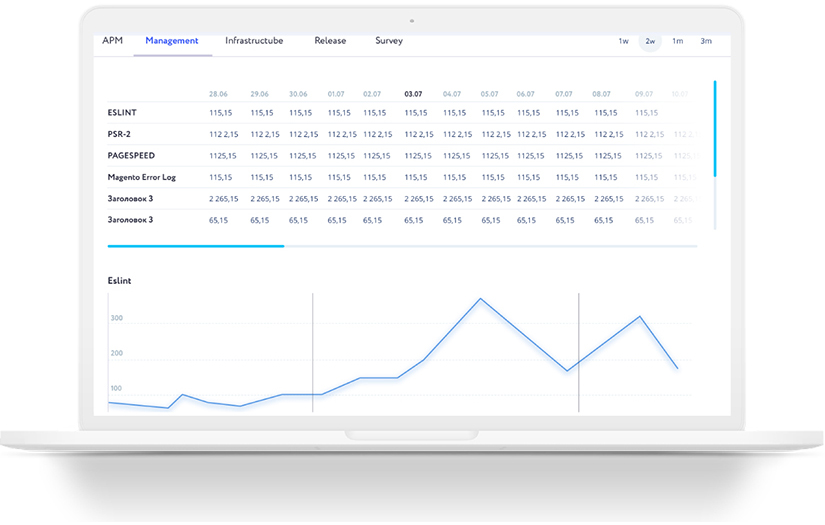825x525 pixels.
Task: Click the left vertical marker line in chart
Action: (x=313, y=352)
